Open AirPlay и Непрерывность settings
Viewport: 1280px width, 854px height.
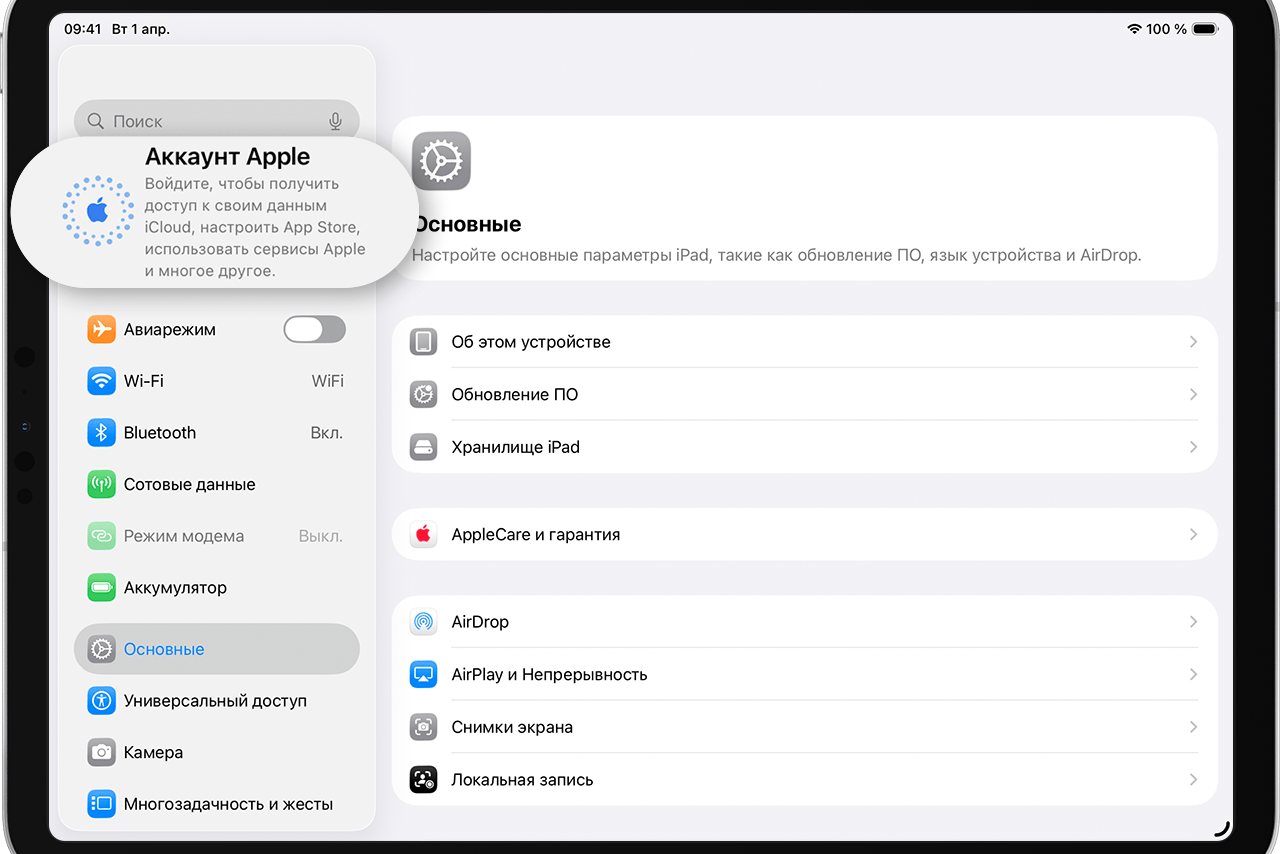805,675
